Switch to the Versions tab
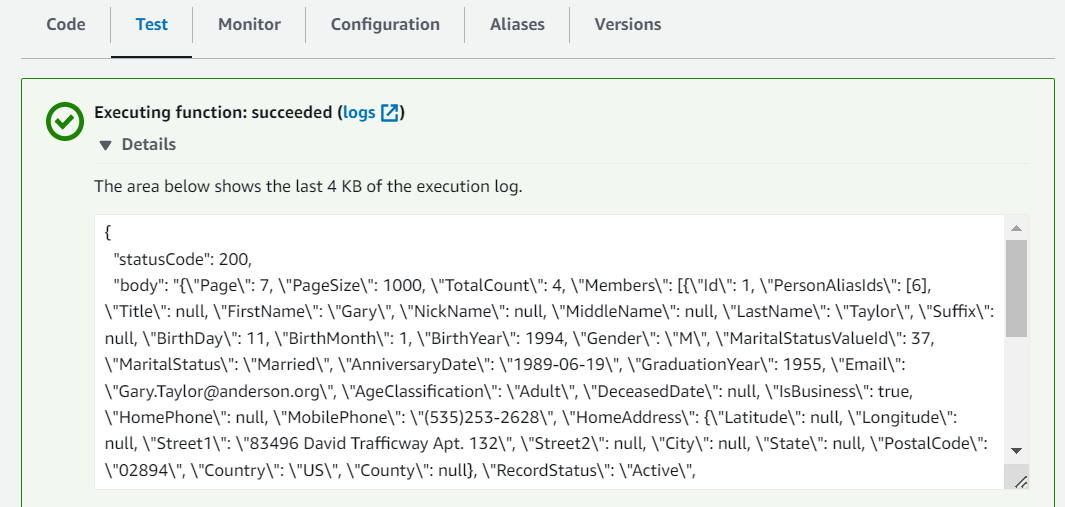 [627, 24]
